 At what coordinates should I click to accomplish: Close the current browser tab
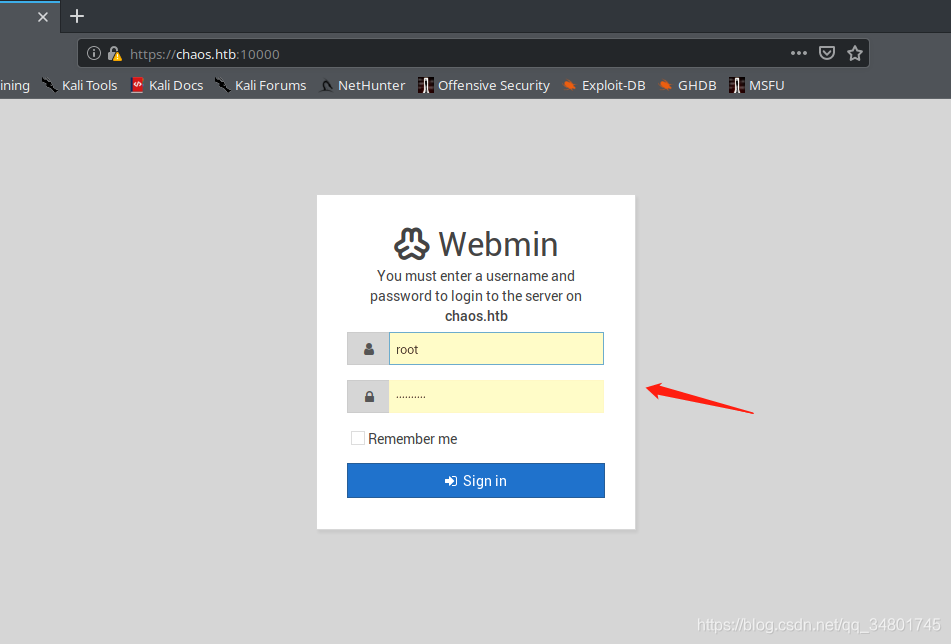[42, 17]
